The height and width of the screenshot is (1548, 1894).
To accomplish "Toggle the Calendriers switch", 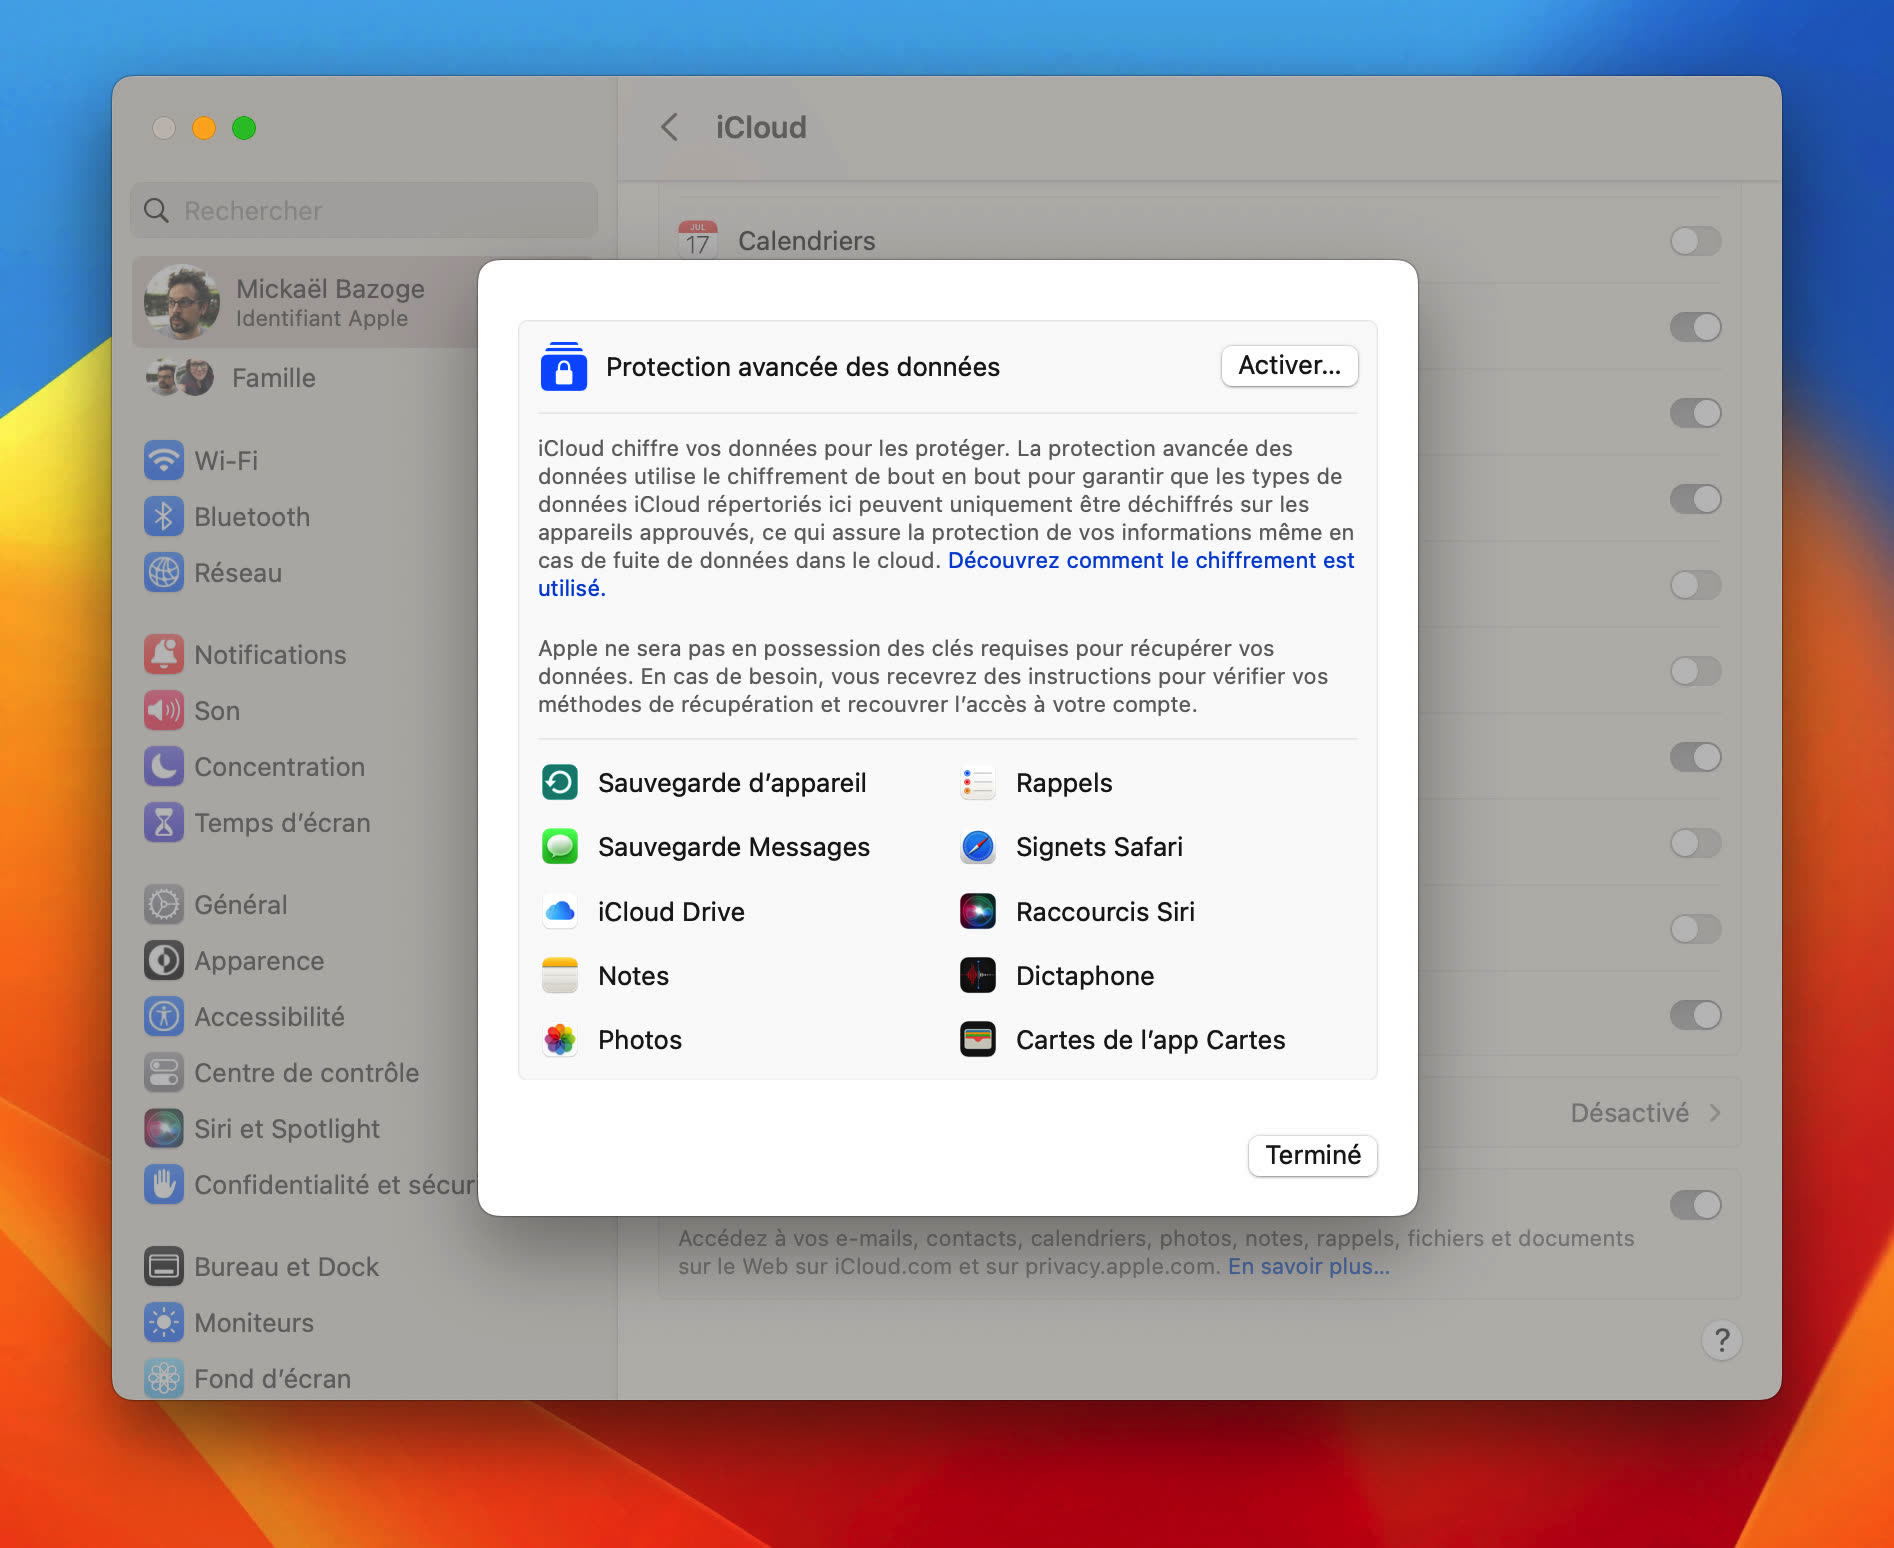I will [1695, 240].
